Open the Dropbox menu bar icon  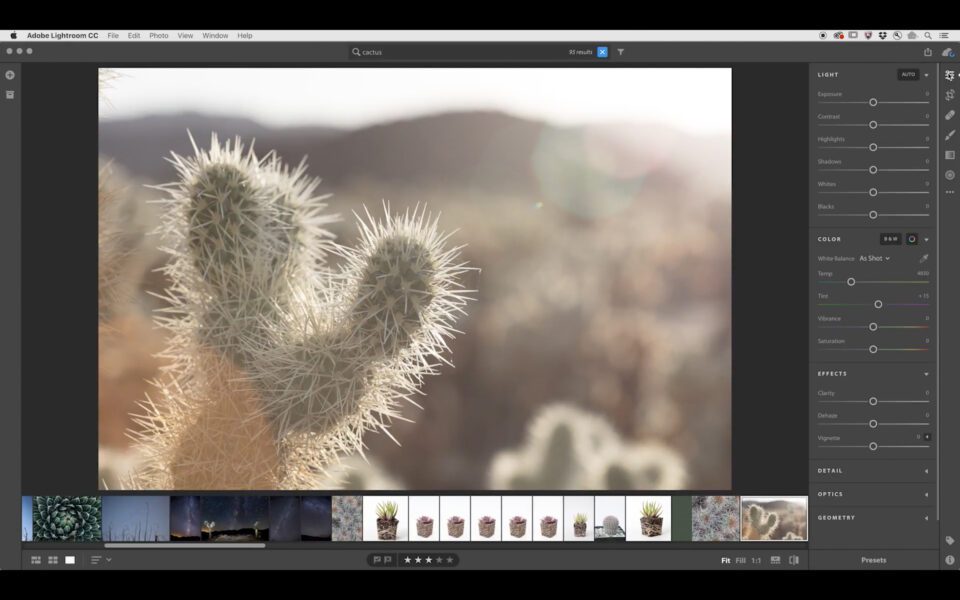(x=882, y=36)
